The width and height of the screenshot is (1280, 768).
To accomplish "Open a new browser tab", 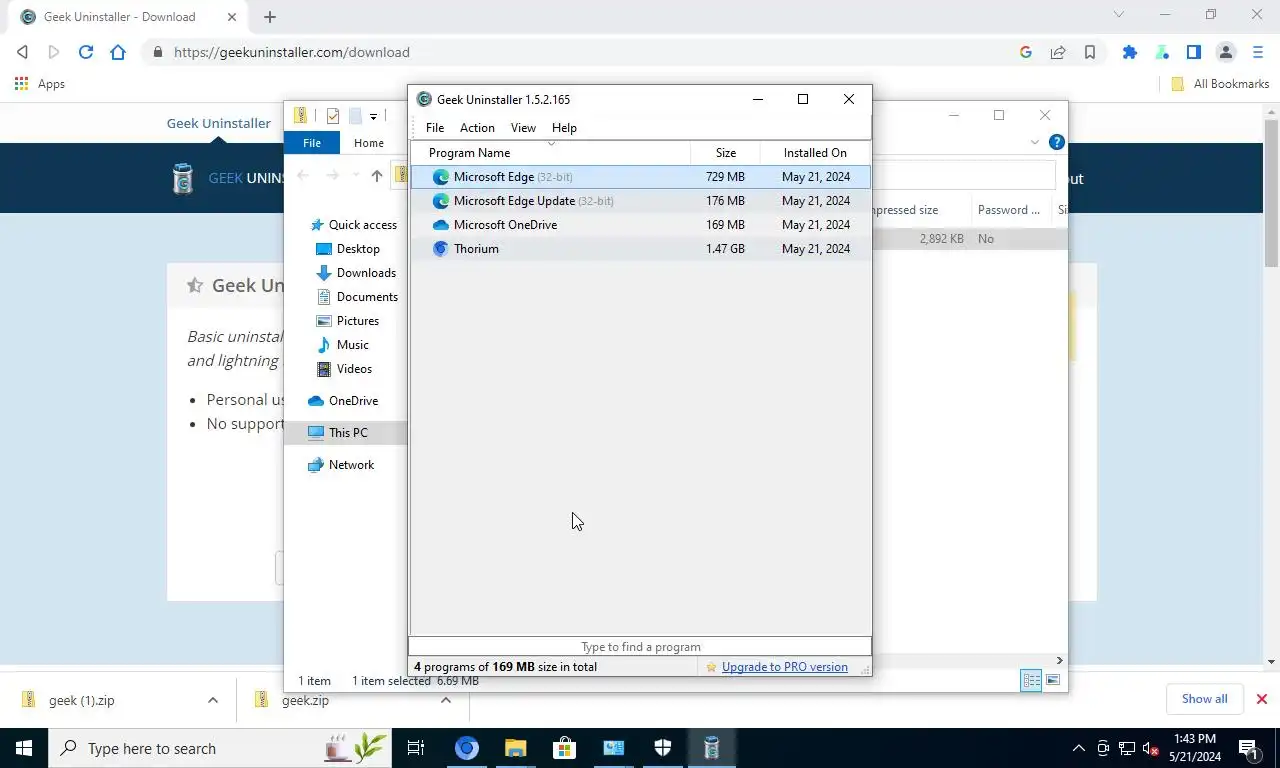I will click(x=270, y=16).
